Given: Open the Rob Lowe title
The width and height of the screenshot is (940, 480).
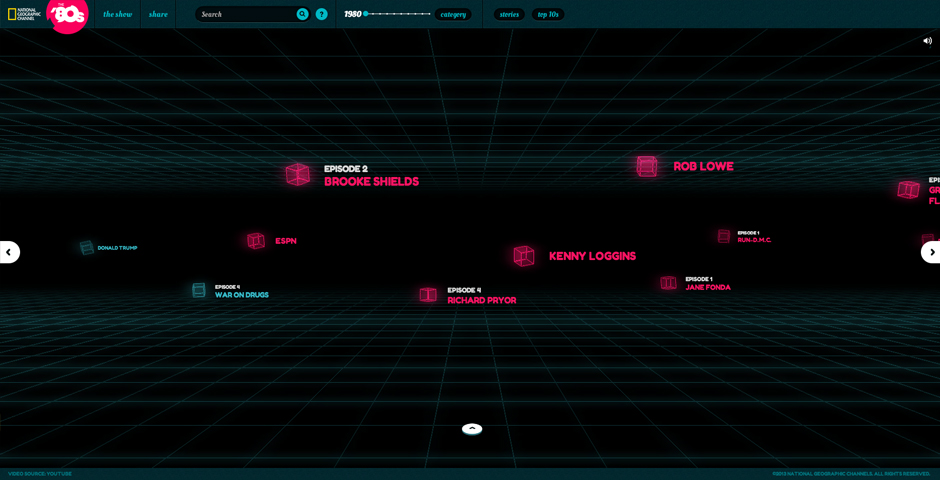Looking at the screenshot, I should [703, 167].
